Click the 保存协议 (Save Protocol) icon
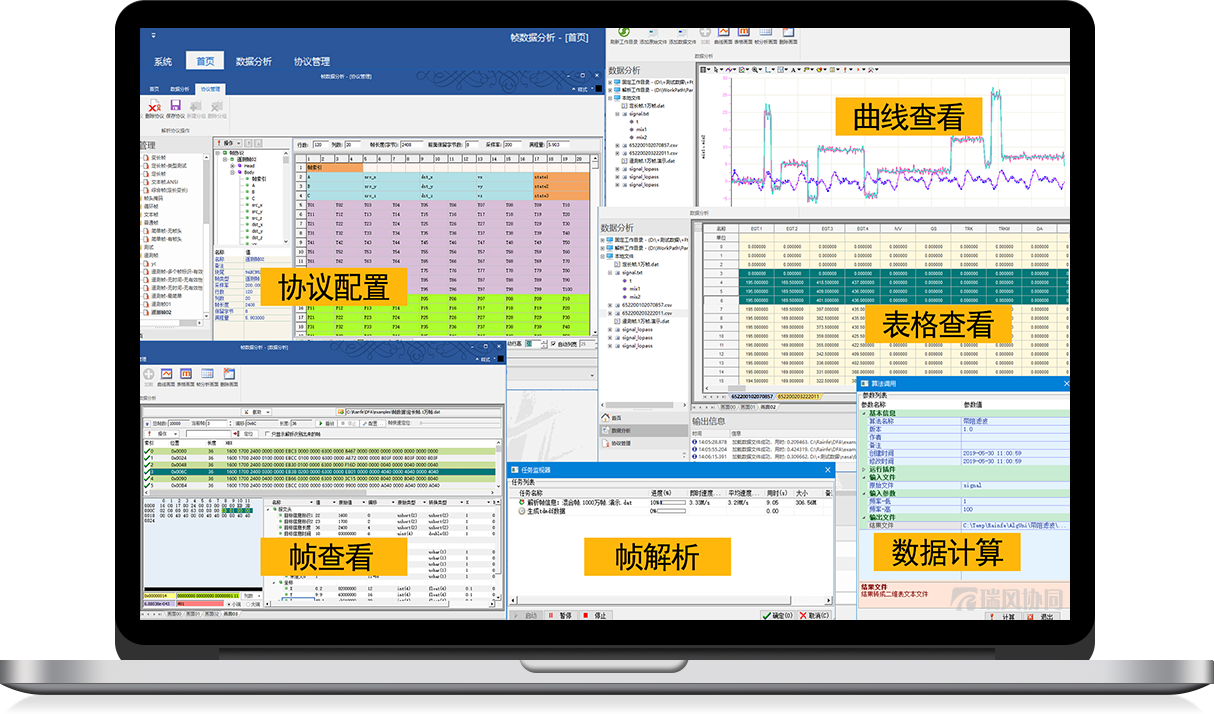1214x714 pixels. [x=175, y=106]
